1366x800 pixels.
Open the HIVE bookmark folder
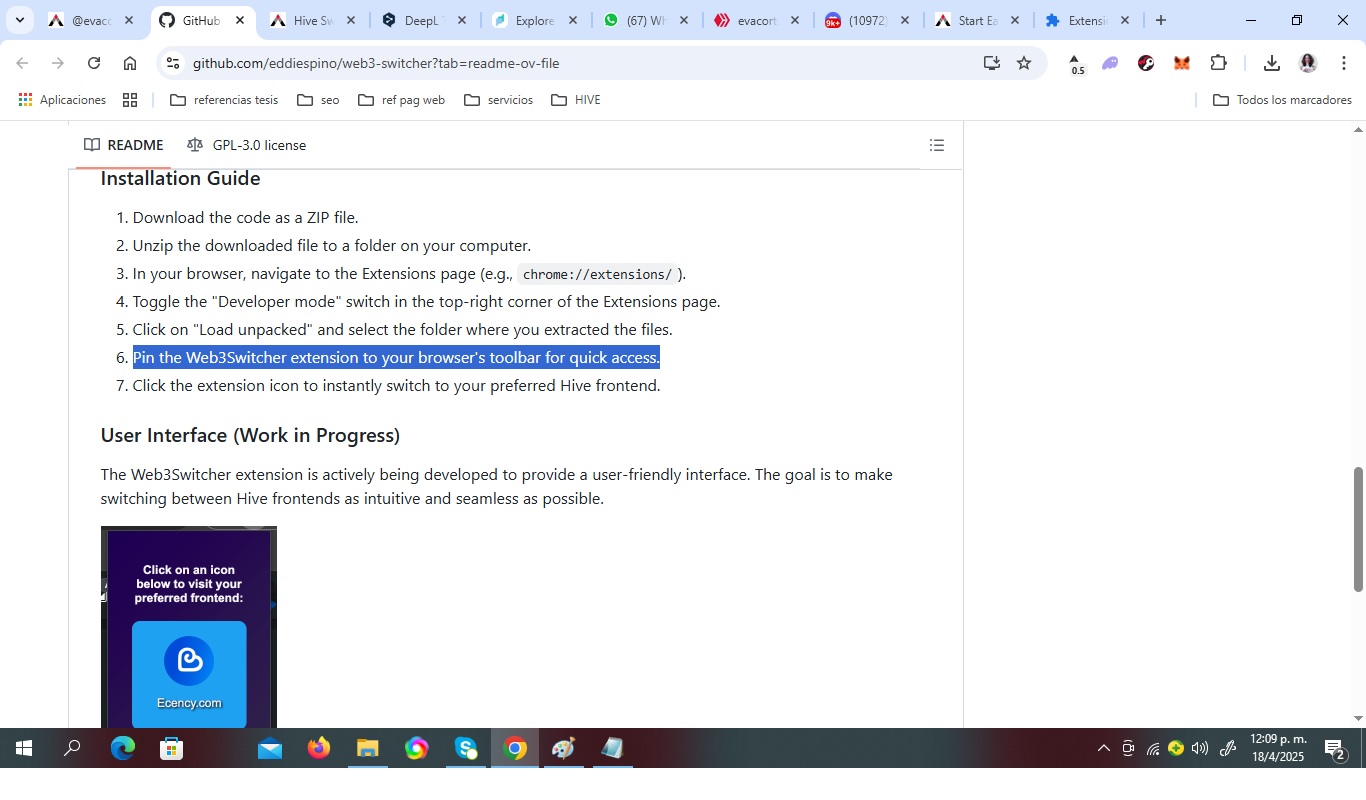576,100
